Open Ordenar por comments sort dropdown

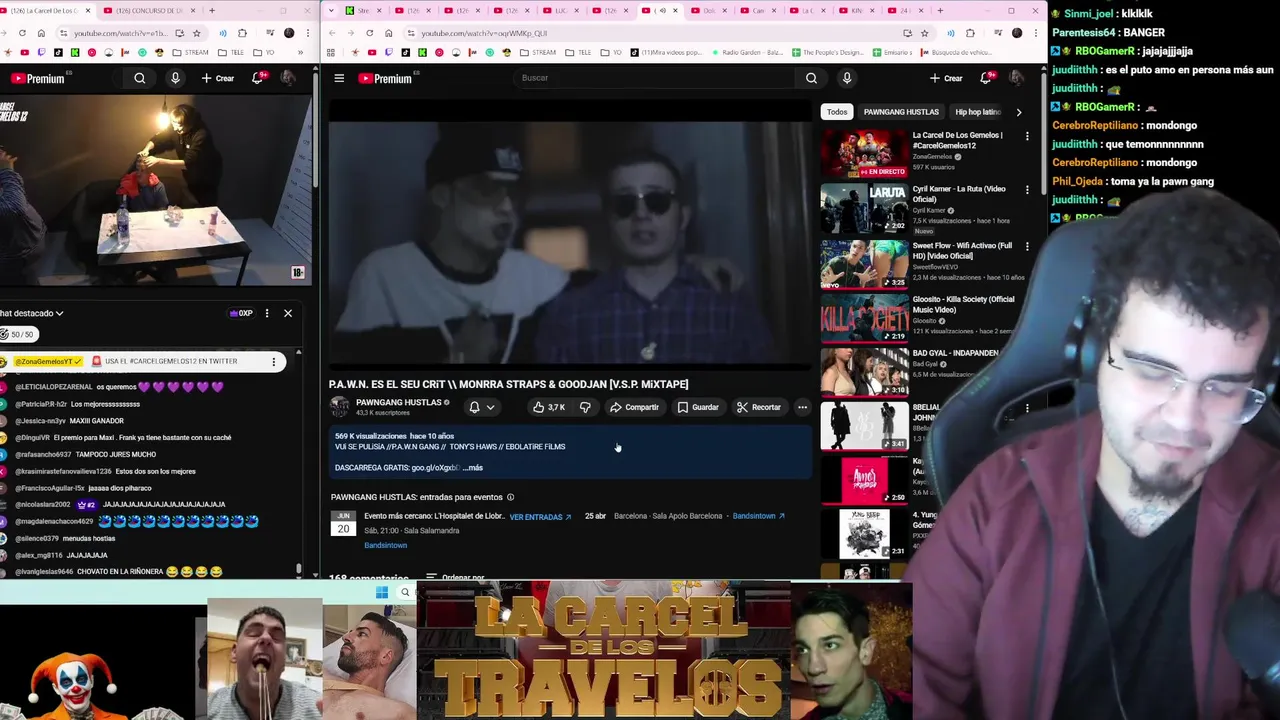coord(455,578)
